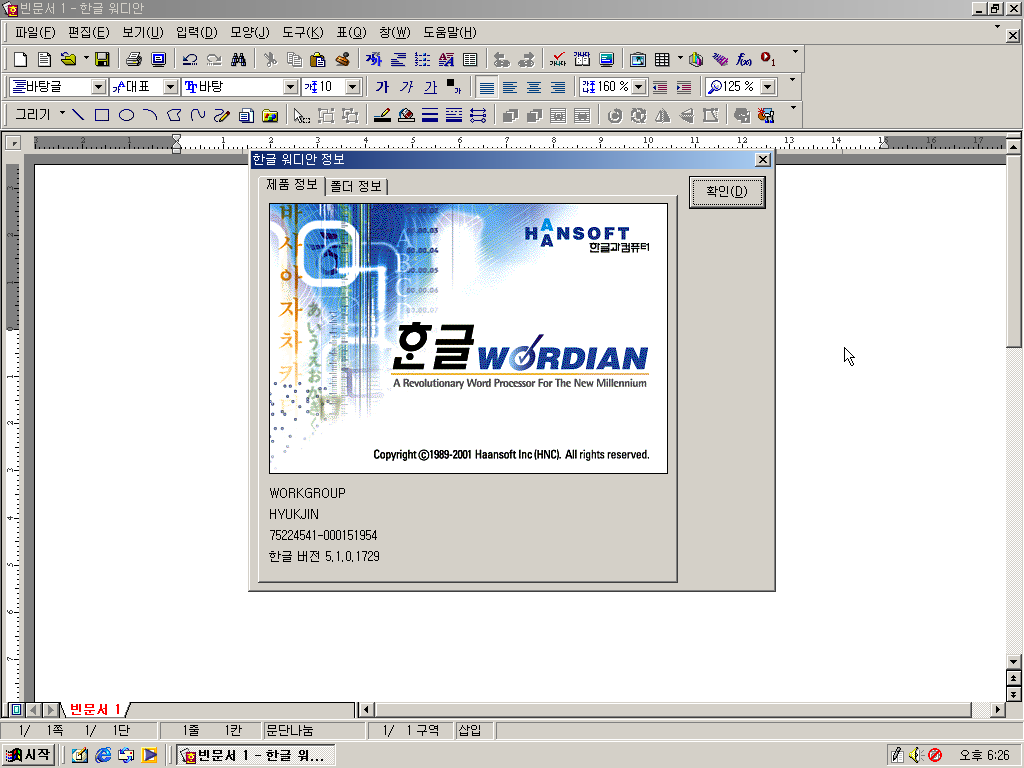The width and height of the screenshot is (1024, 768).
Task: Open line color pen icon
Action: coord(382,116)
